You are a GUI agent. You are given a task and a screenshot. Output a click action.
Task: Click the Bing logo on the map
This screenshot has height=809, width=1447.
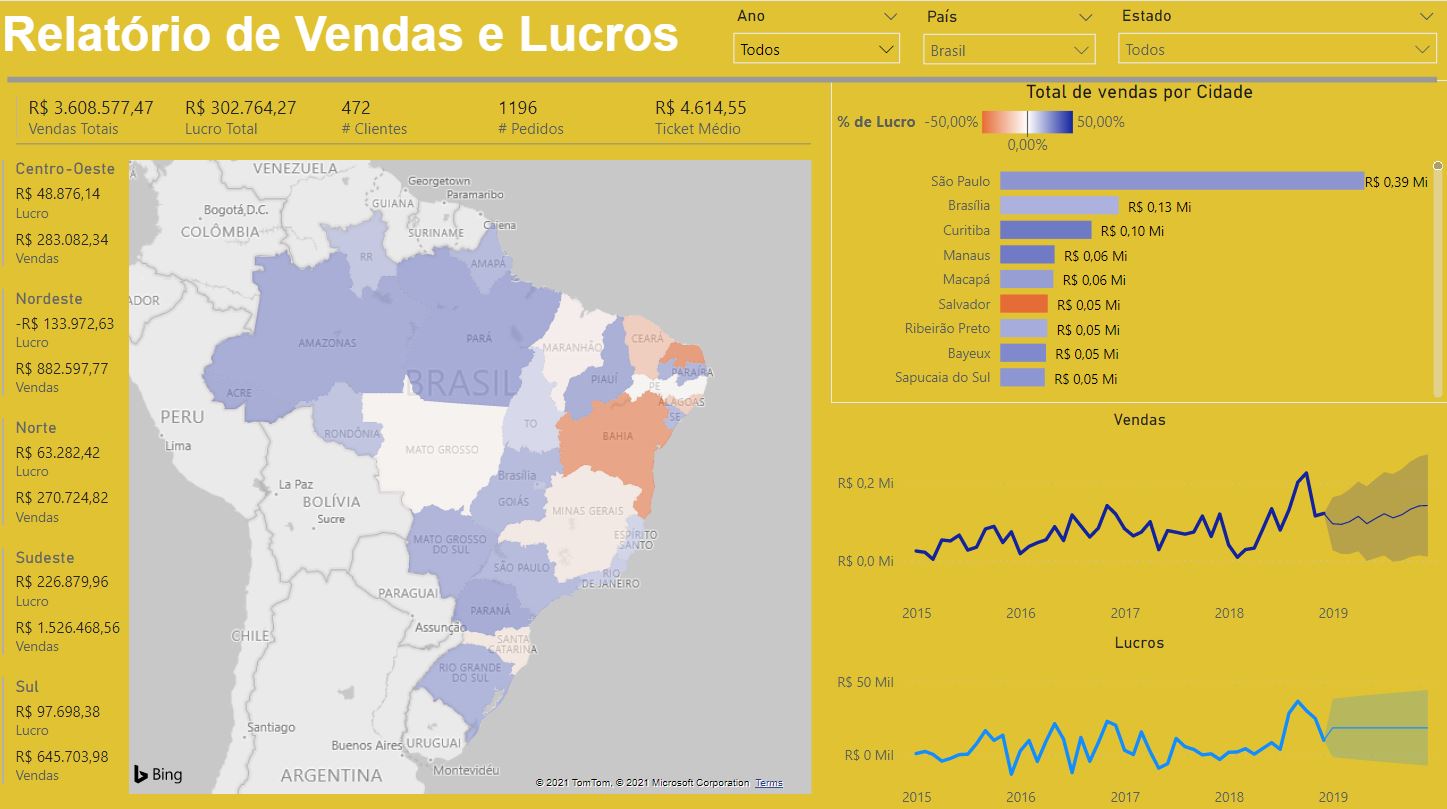click(158, 774)
